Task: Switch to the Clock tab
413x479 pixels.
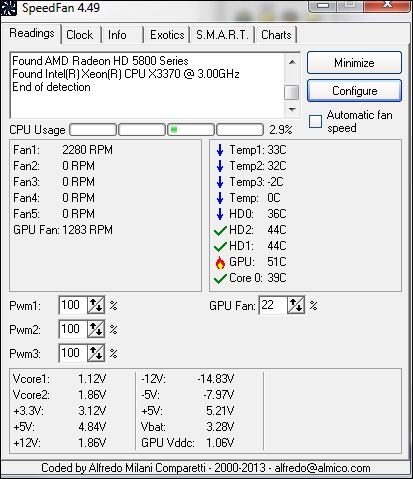Action: pyautogui.click(x=80, y=35)
